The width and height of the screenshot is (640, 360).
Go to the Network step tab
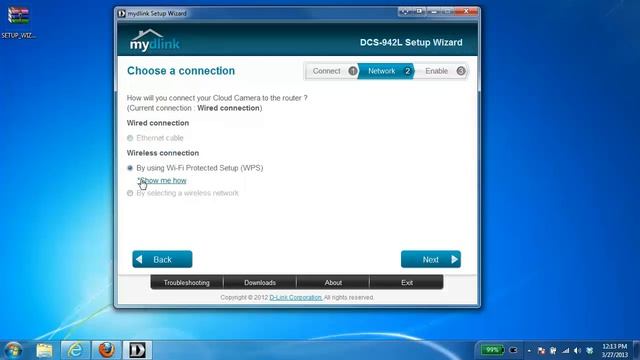386,71
